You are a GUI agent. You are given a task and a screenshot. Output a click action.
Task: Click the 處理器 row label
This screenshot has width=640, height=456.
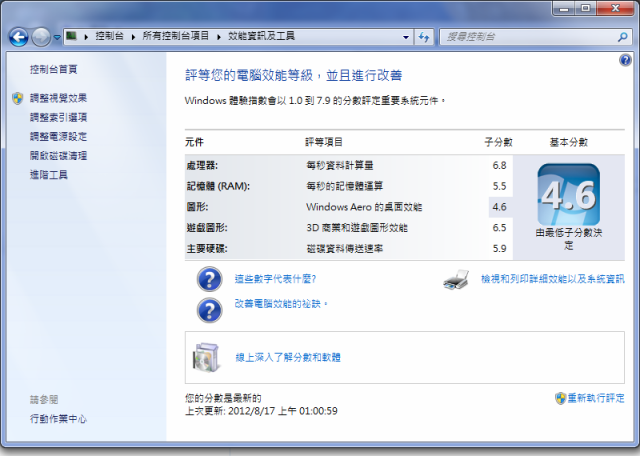202,165
